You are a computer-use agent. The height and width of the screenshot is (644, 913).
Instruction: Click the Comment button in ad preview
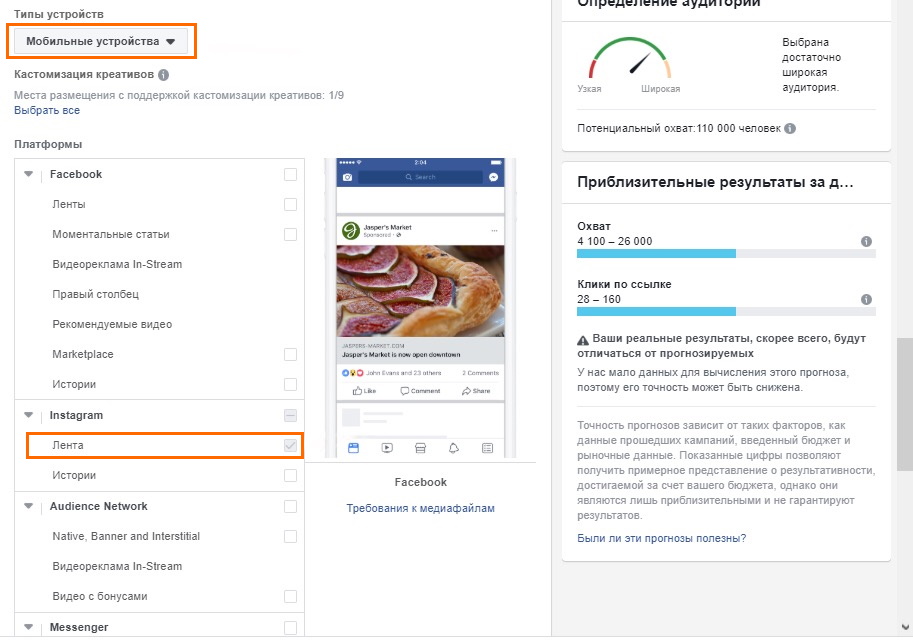click(x=420, y=391)
